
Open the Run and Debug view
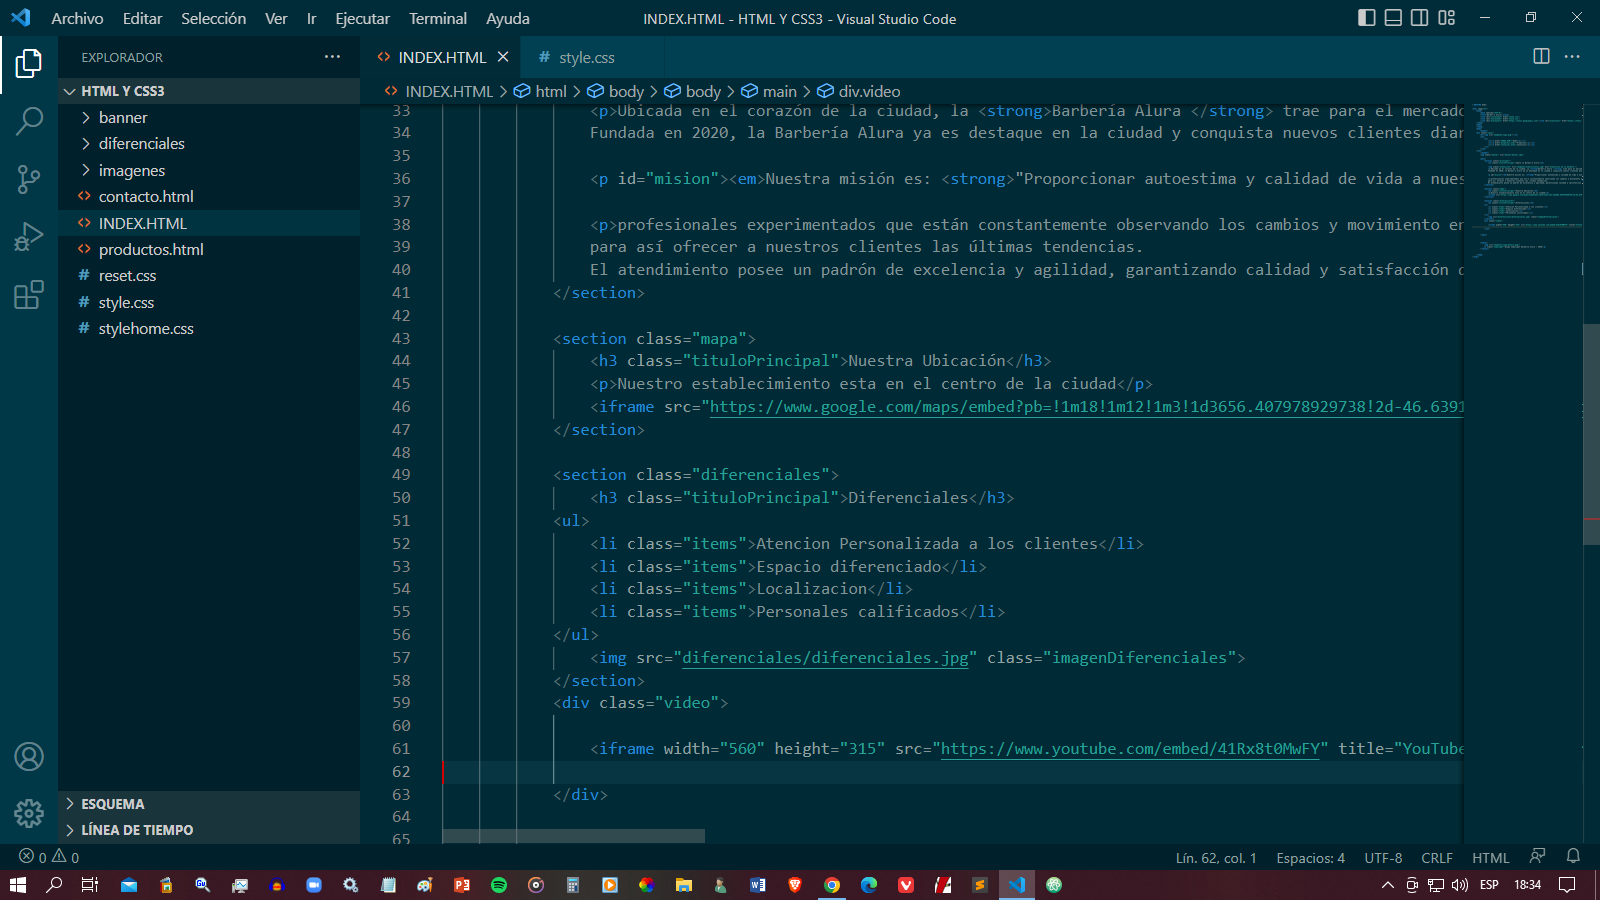tap(29, 237)
